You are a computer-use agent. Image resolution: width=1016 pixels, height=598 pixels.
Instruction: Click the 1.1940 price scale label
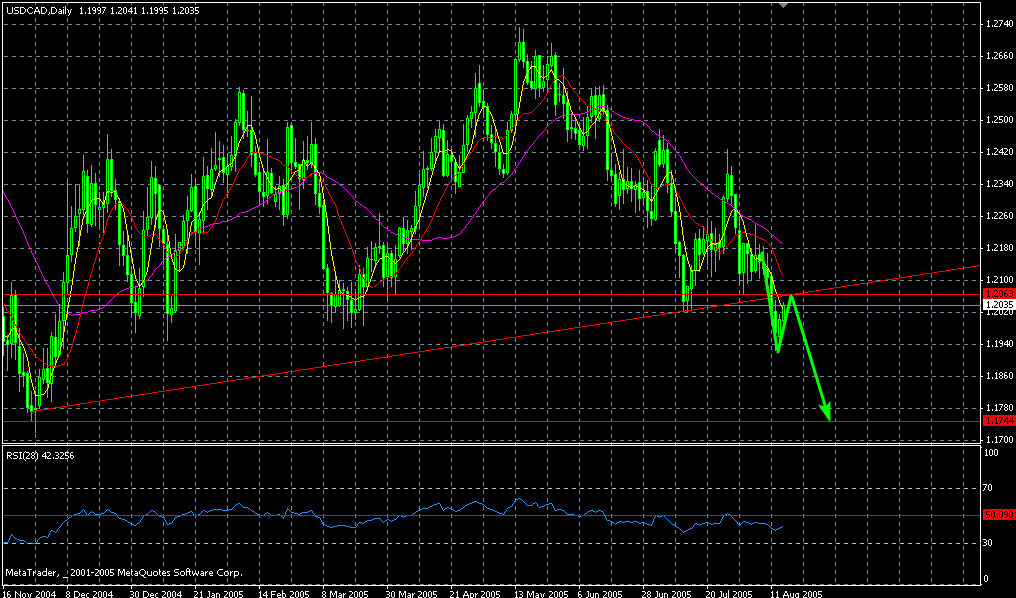pos(999,343)
